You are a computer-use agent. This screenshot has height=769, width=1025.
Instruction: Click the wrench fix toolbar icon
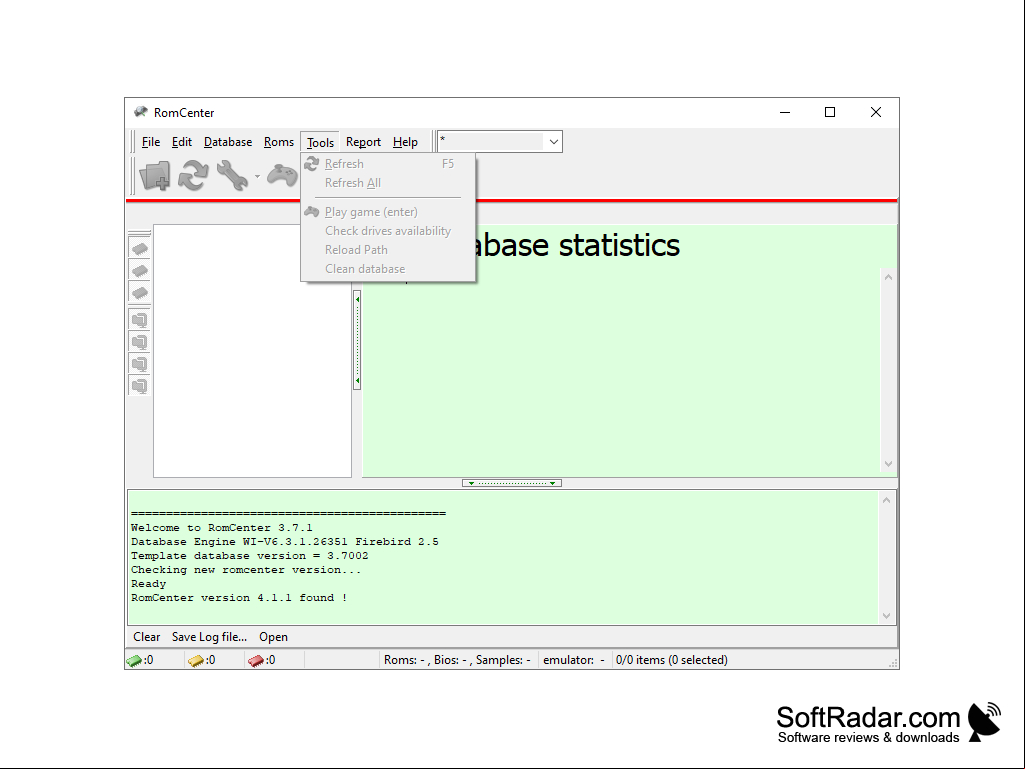tap(232, 176)
